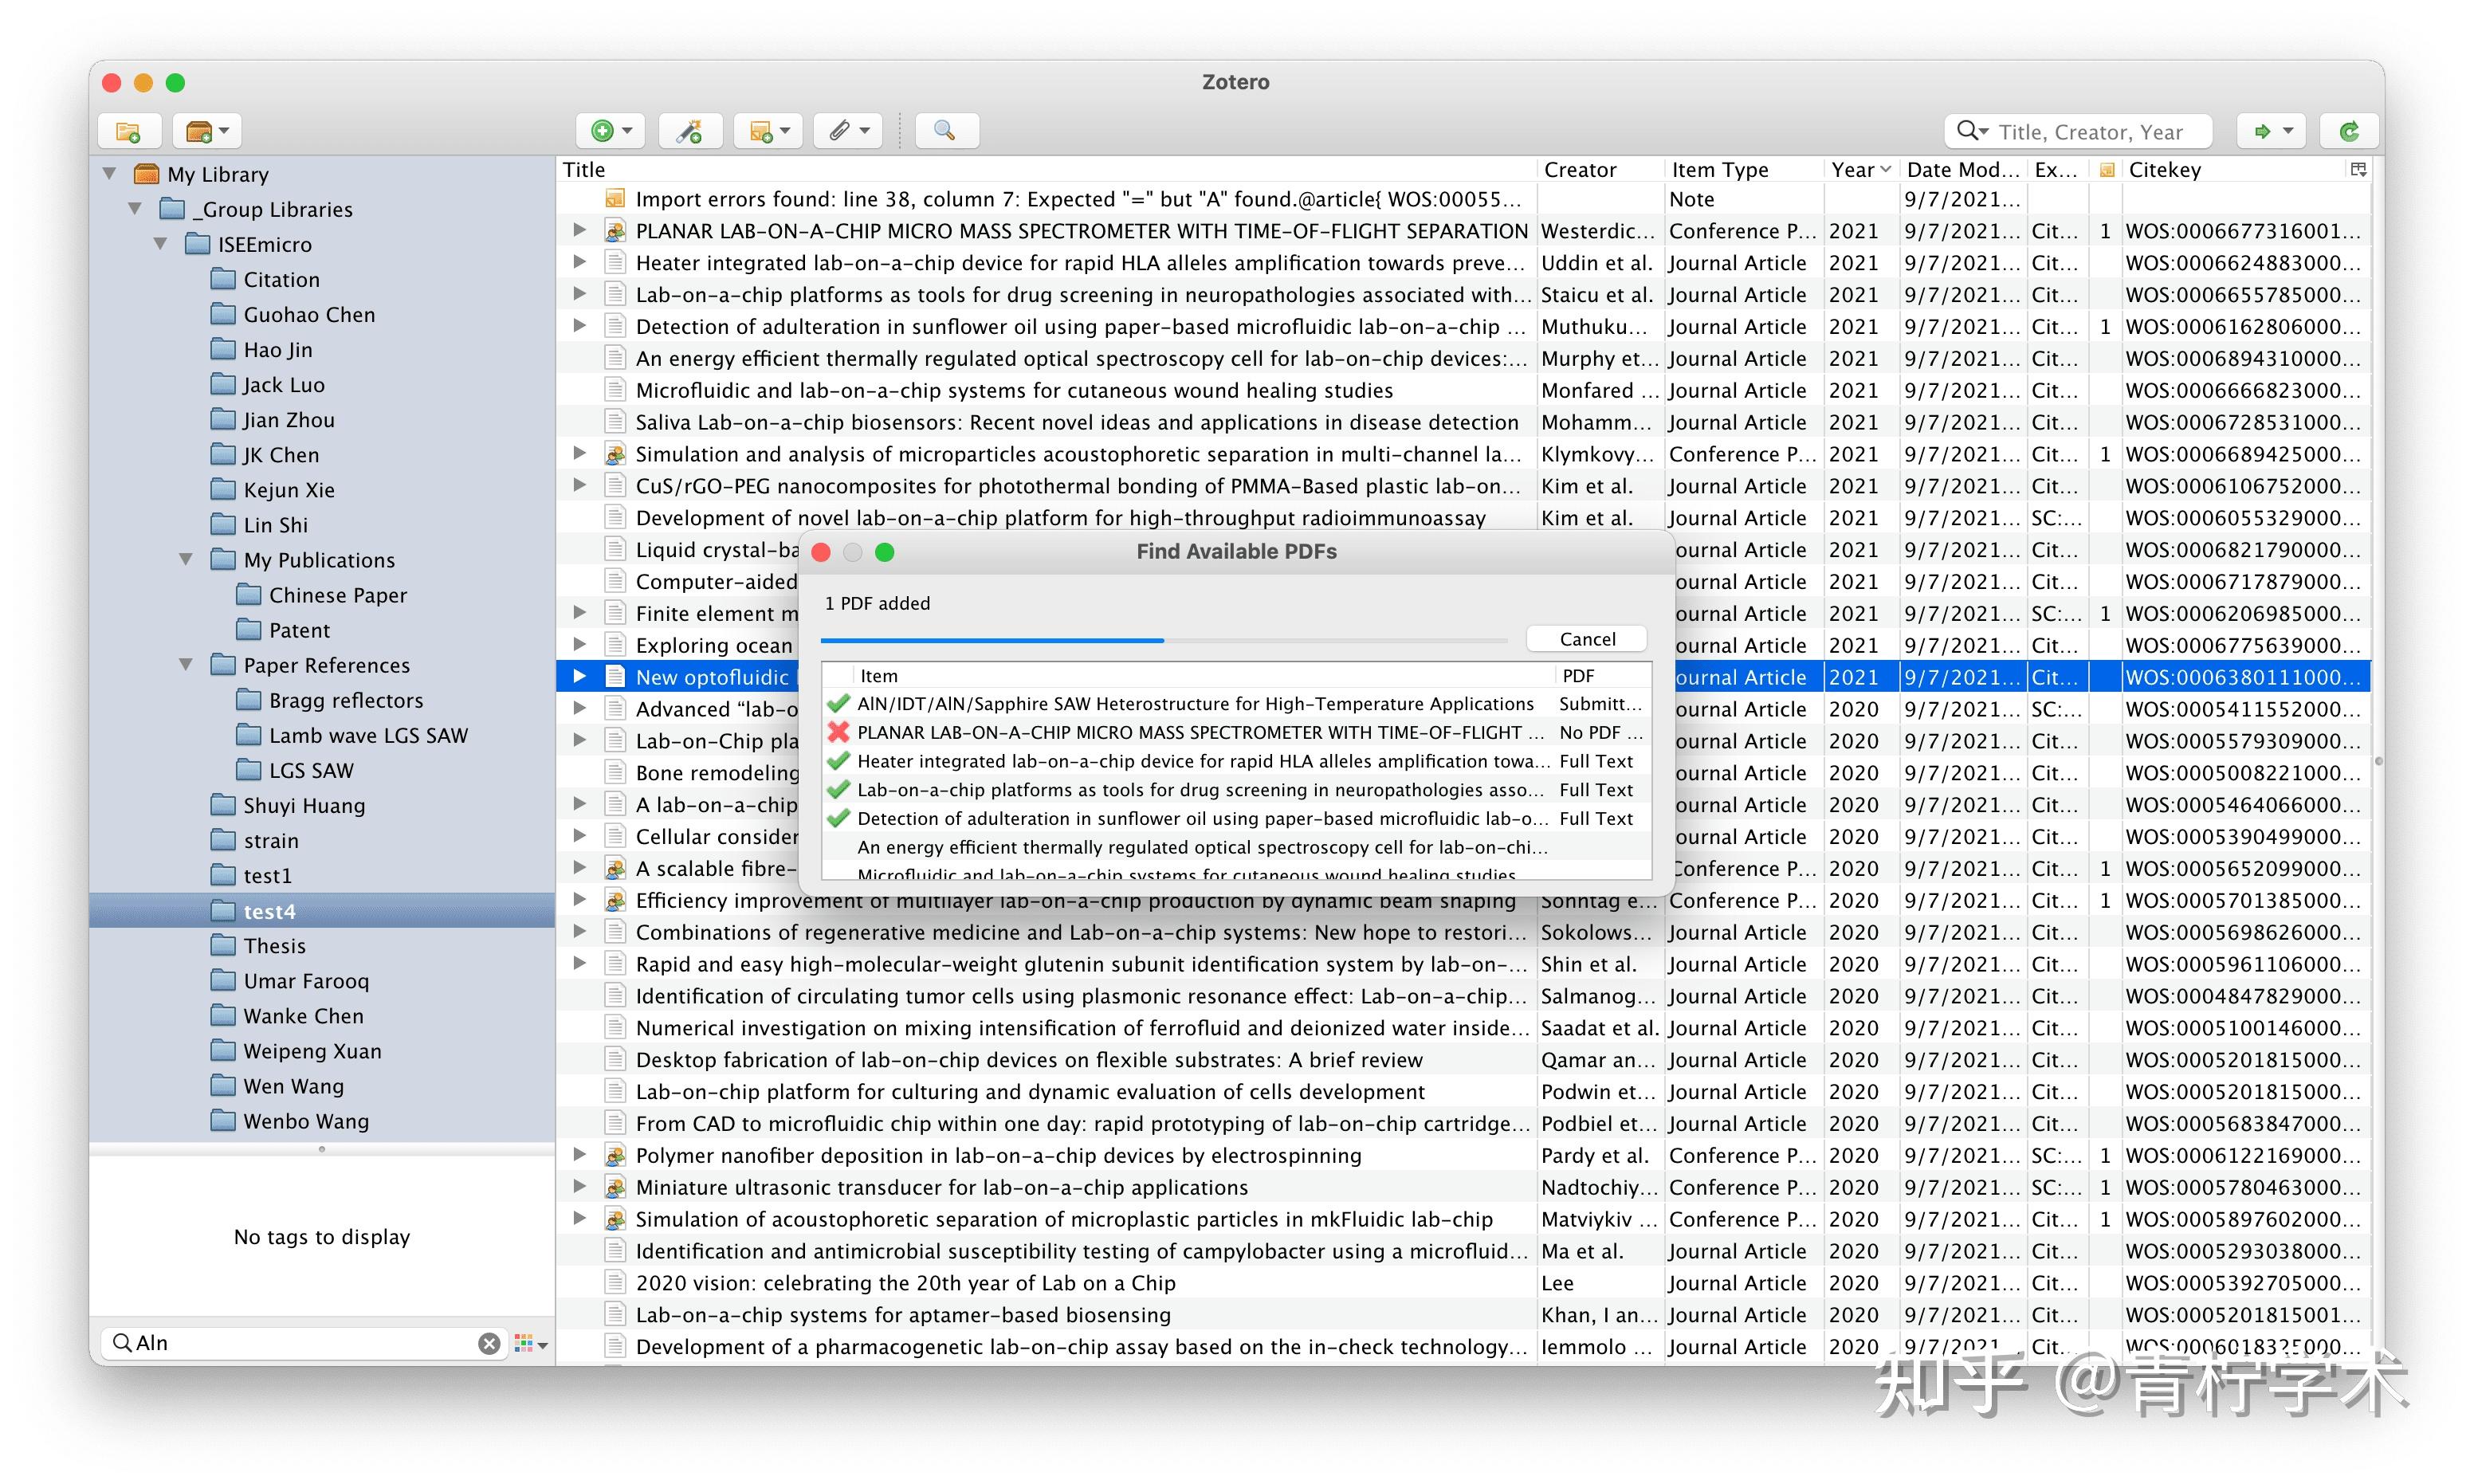Viewport: 2474px width, 1484px height.
Task: Click the Thesis collection folder icon
Action: [223, 945]
